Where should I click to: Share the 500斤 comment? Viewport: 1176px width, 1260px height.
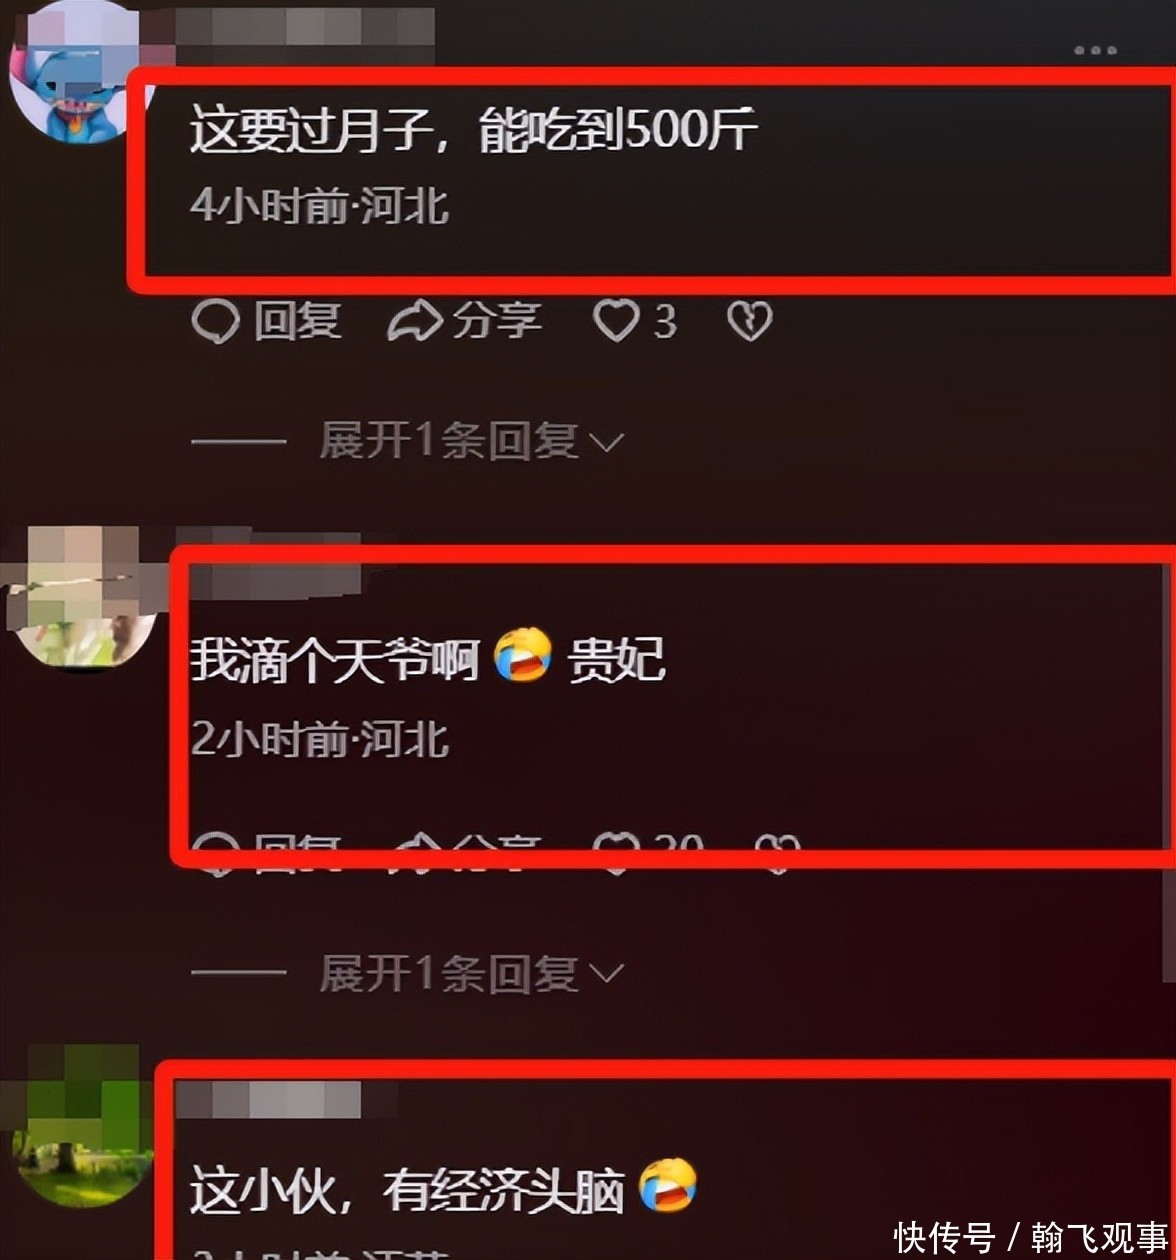point(465,322)
